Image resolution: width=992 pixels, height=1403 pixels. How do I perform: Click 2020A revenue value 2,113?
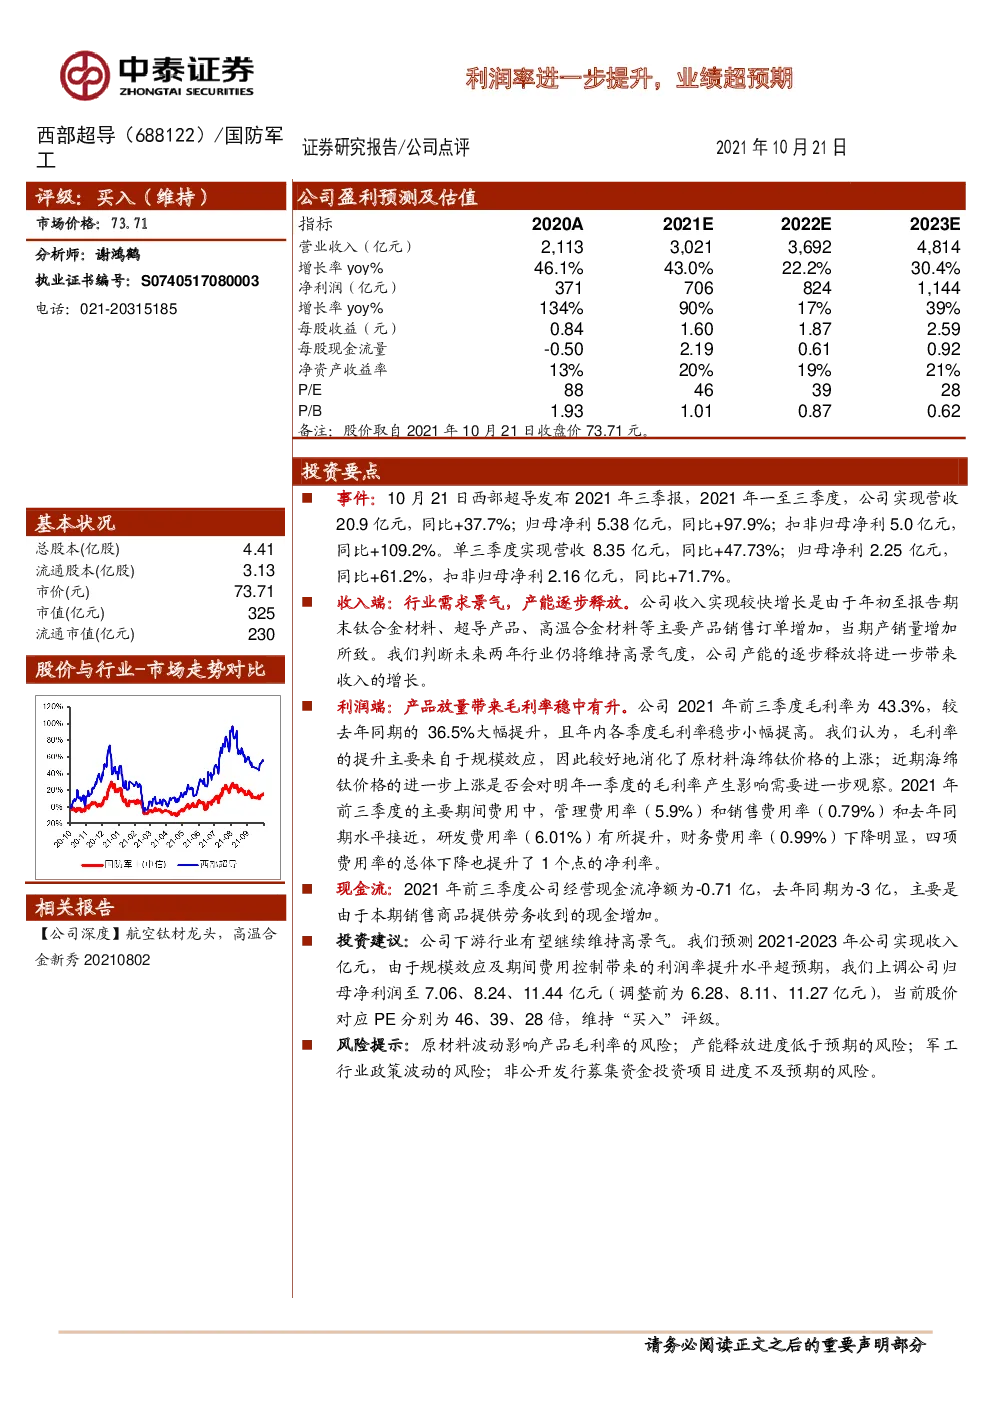point(562,247)
